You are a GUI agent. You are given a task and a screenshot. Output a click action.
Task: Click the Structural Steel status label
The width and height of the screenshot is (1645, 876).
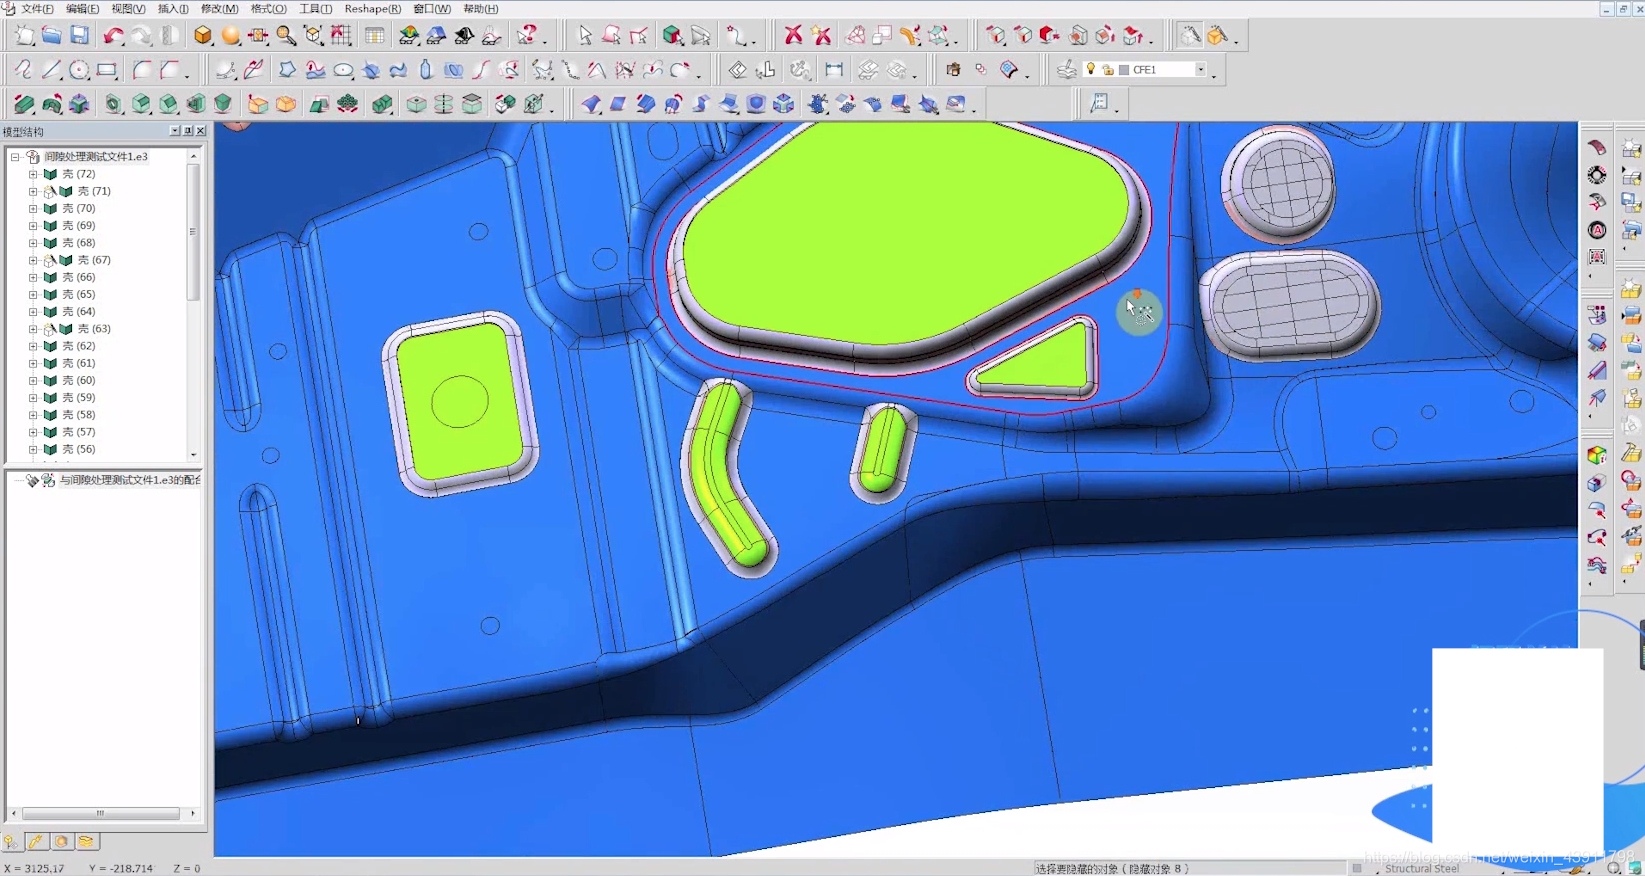point(1422,869)
